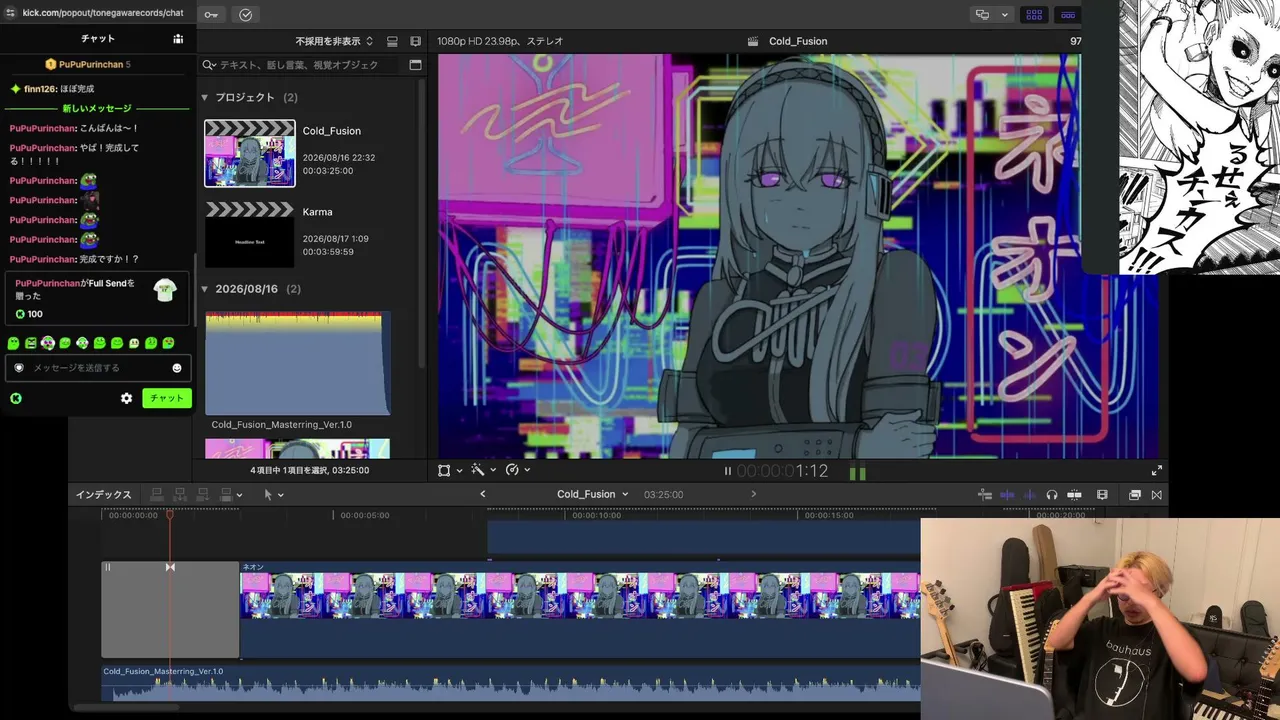1280x720 pixels.
Task: Show chat participants list icon
Action: [x=178, y=39]
